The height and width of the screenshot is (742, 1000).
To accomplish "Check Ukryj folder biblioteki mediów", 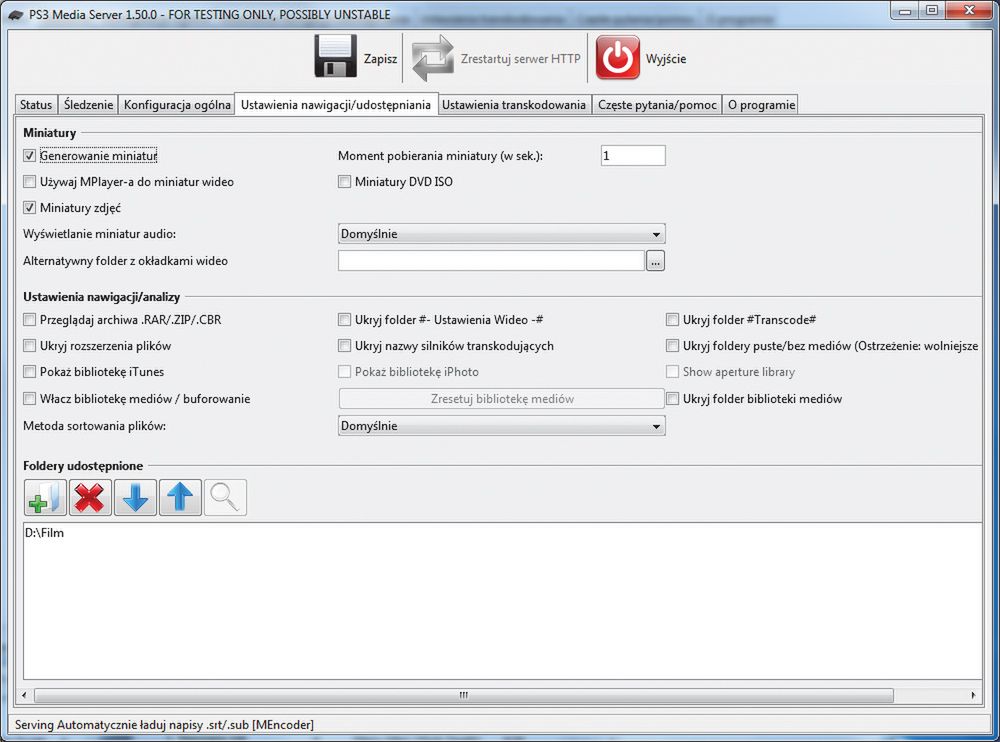I will point(672,399).
